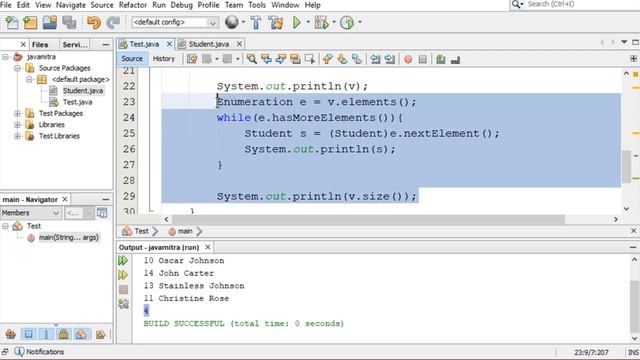Open the Members dropdown in the Navigator
Viewport: 640px width, 360px height.
31,213
